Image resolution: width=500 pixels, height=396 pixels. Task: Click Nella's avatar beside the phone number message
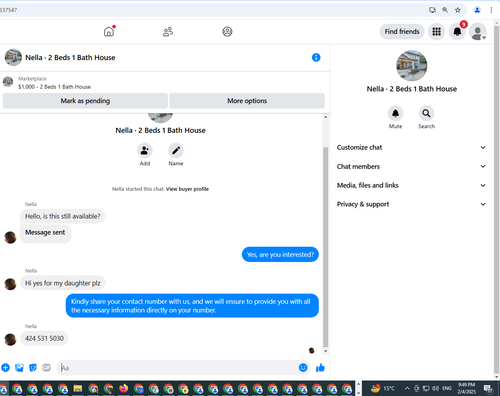[x=10, y=339]
